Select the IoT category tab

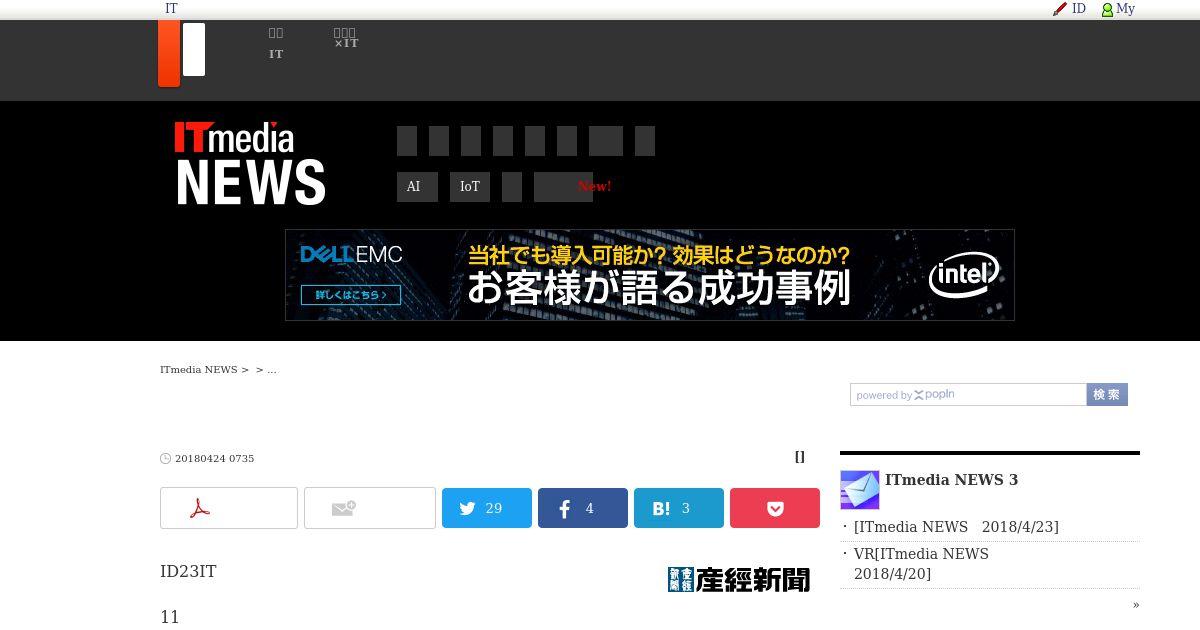pyautogui.click(x=470, y=187)
